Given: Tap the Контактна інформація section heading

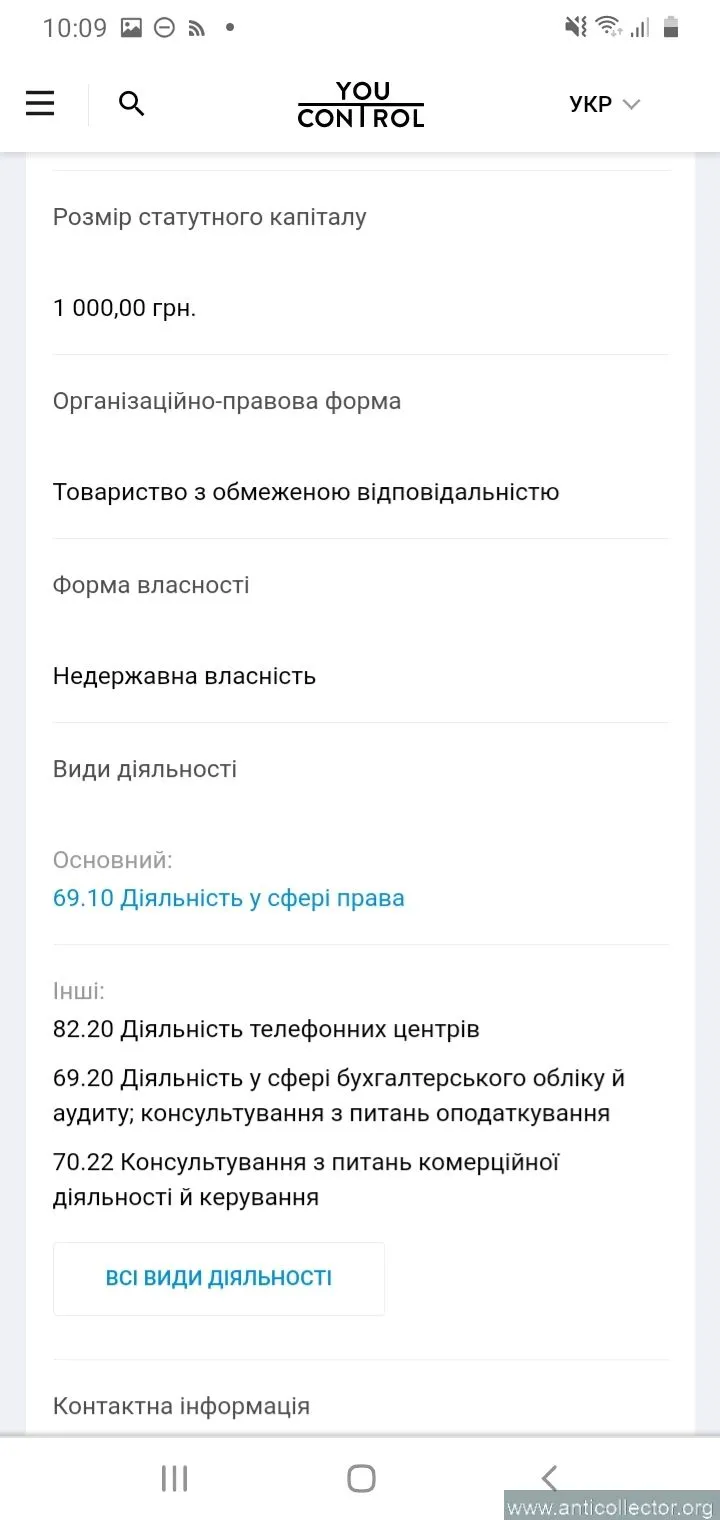Looking at the screenshot, I should (181, 1406).
